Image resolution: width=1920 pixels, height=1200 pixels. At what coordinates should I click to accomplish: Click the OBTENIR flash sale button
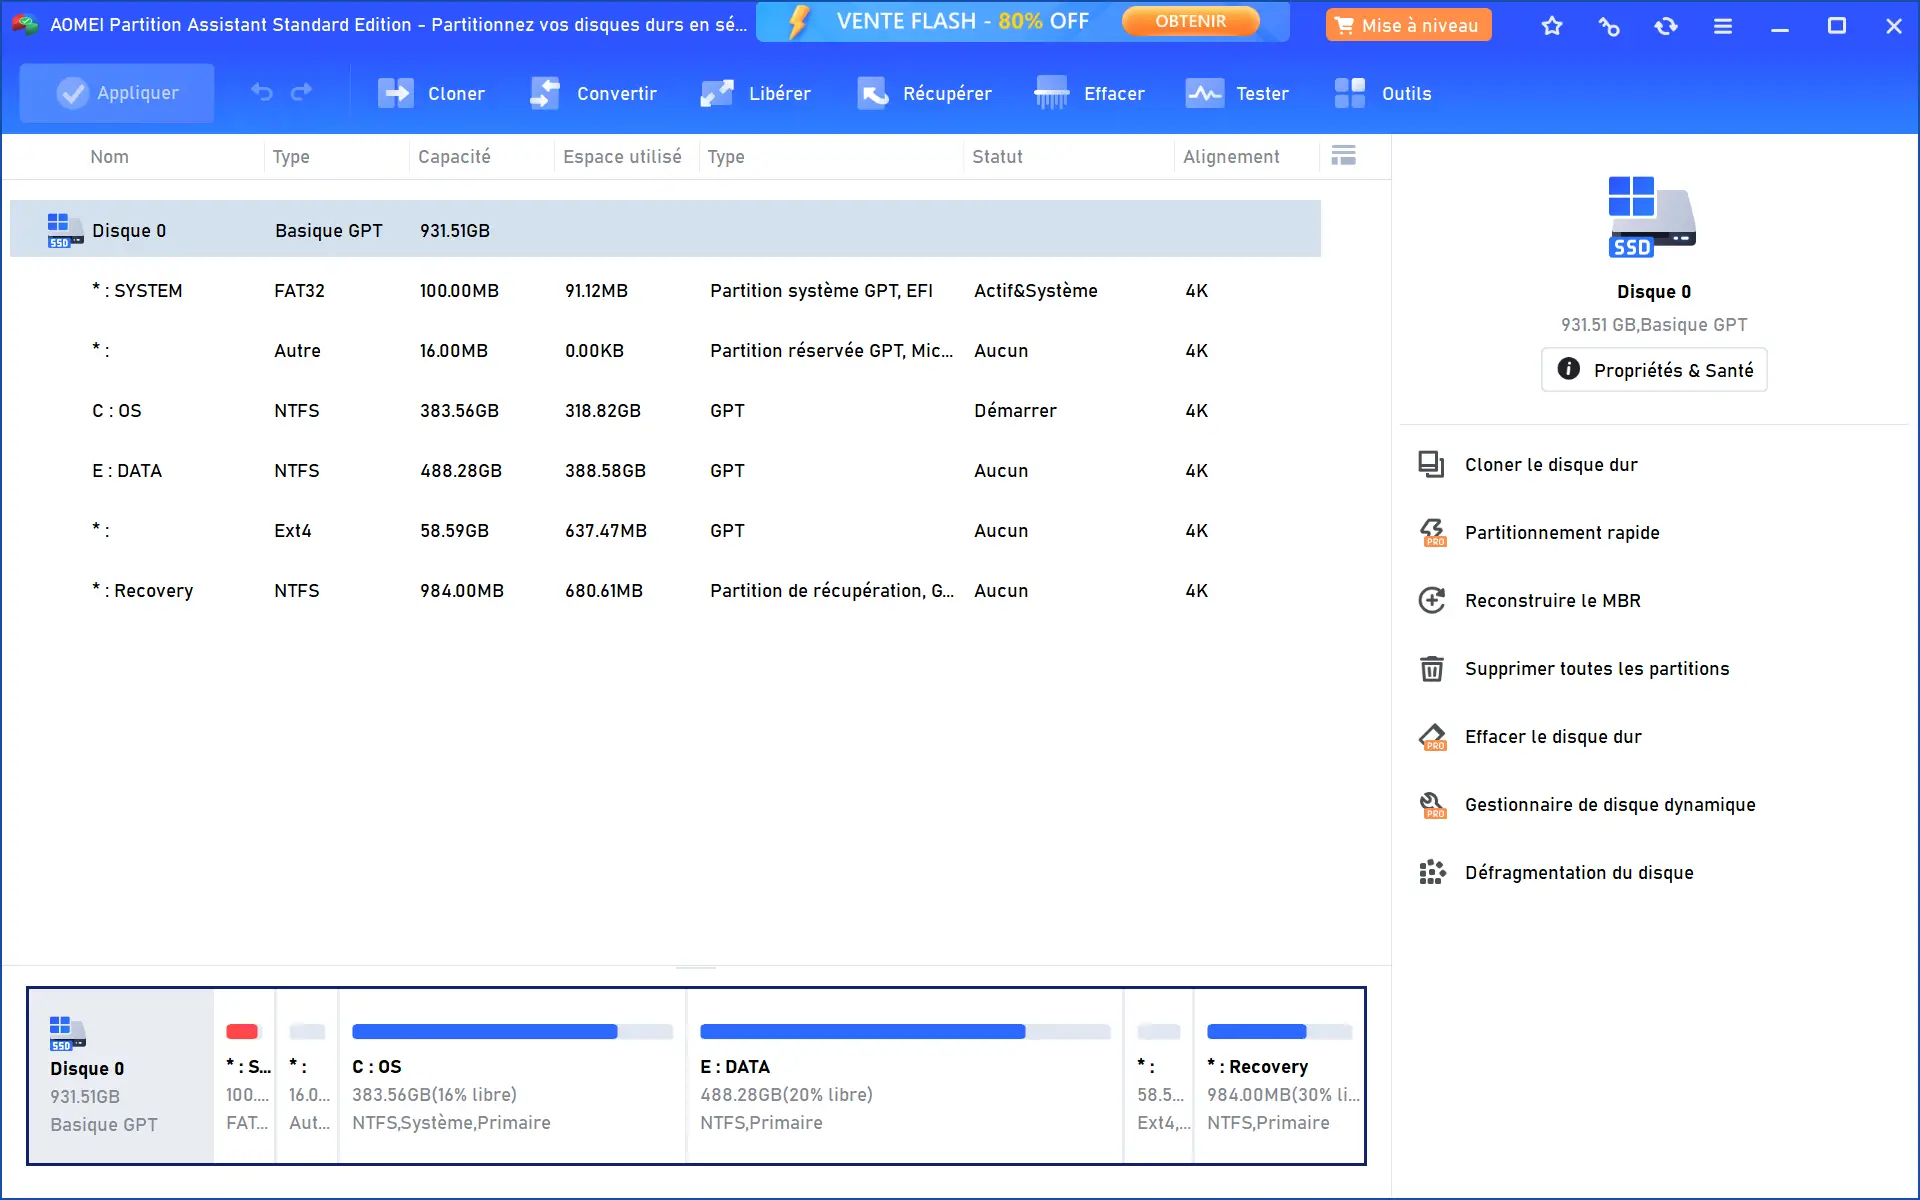[1190, 21]
